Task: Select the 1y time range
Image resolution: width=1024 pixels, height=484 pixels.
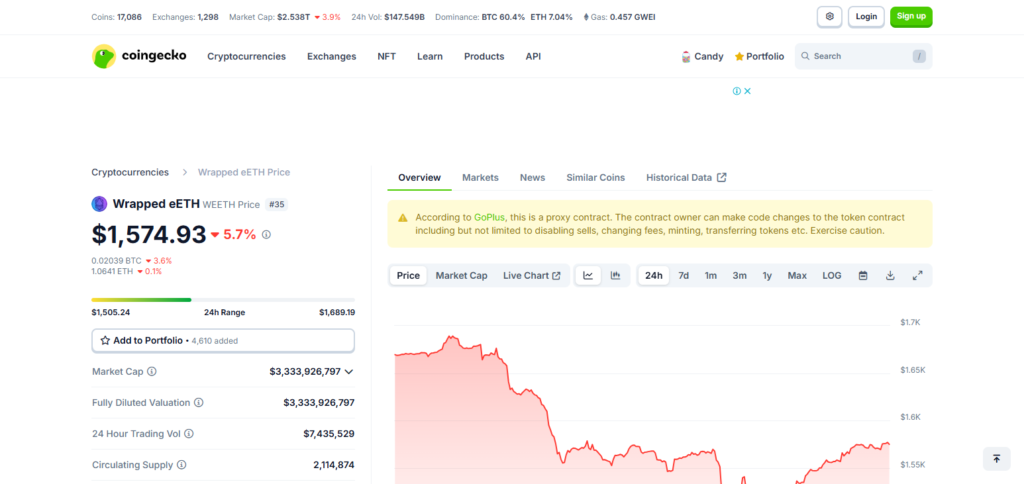Action: [767, 276]
